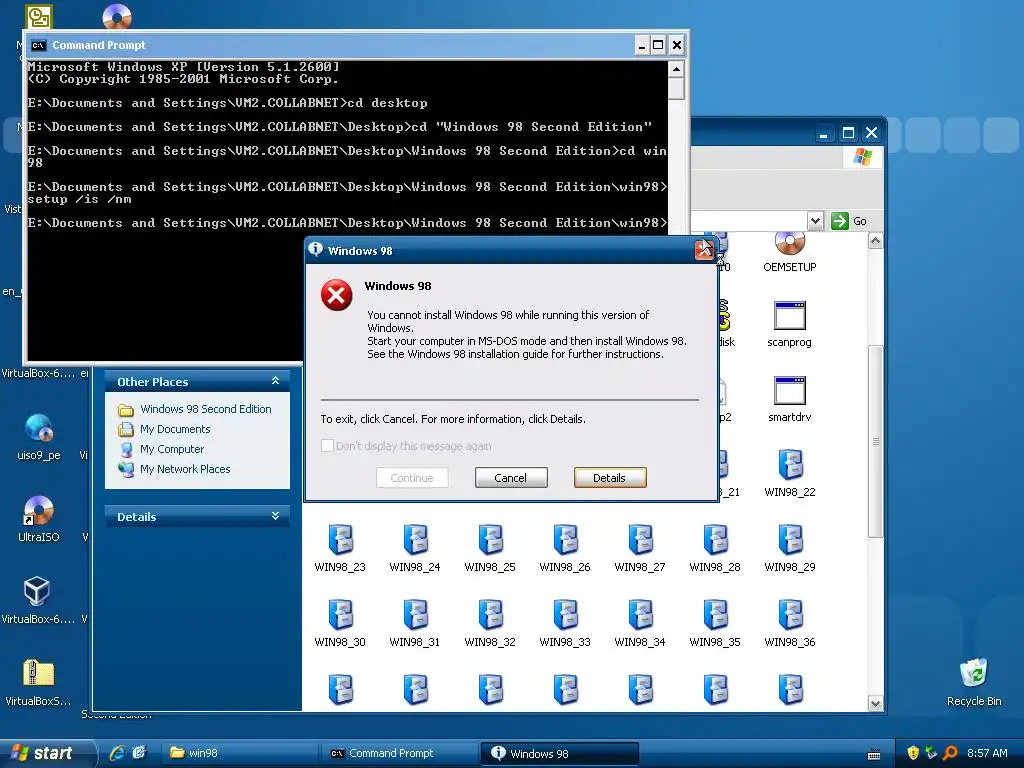Viewport: 1024px width, 768px height.
Task: Open Windows 98 Second Edition link
Action: [x=206, y=409]
